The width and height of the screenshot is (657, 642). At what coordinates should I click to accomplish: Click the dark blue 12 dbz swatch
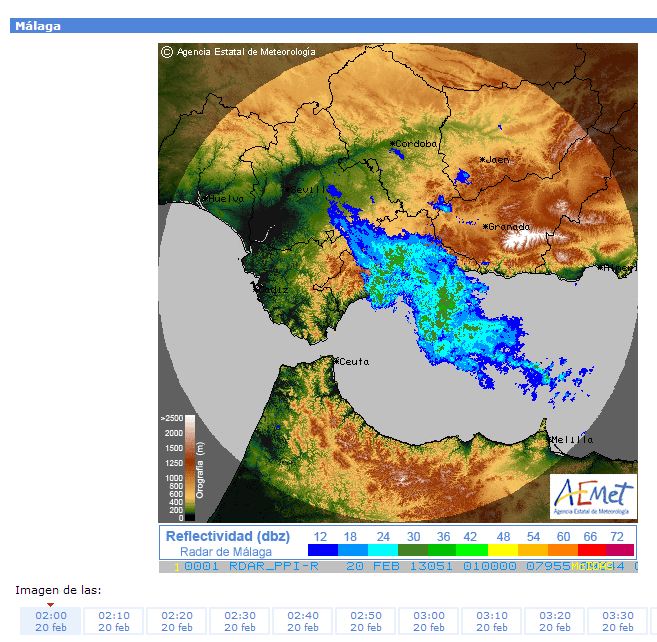click(x=323, y=550)
